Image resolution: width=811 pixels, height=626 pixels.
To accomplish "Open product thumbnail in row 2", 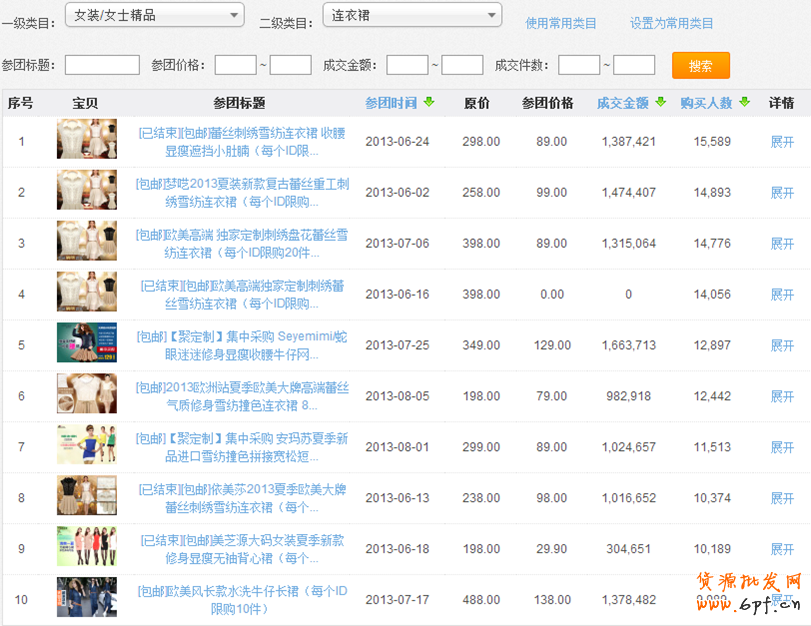I will click(x=87, y=190).
